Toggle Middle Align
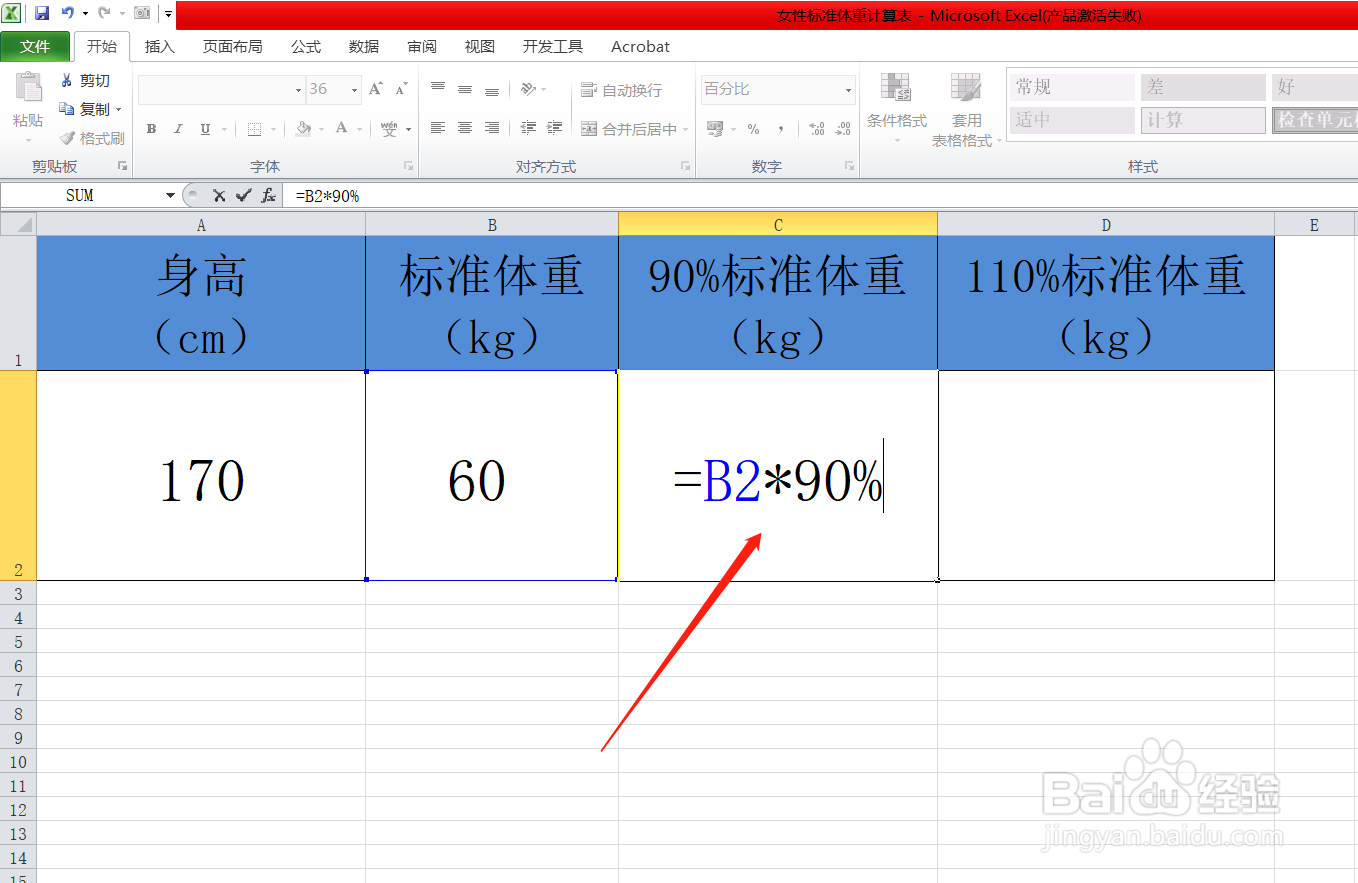This screenshot has width=1358, height=883. coord(465,89)
